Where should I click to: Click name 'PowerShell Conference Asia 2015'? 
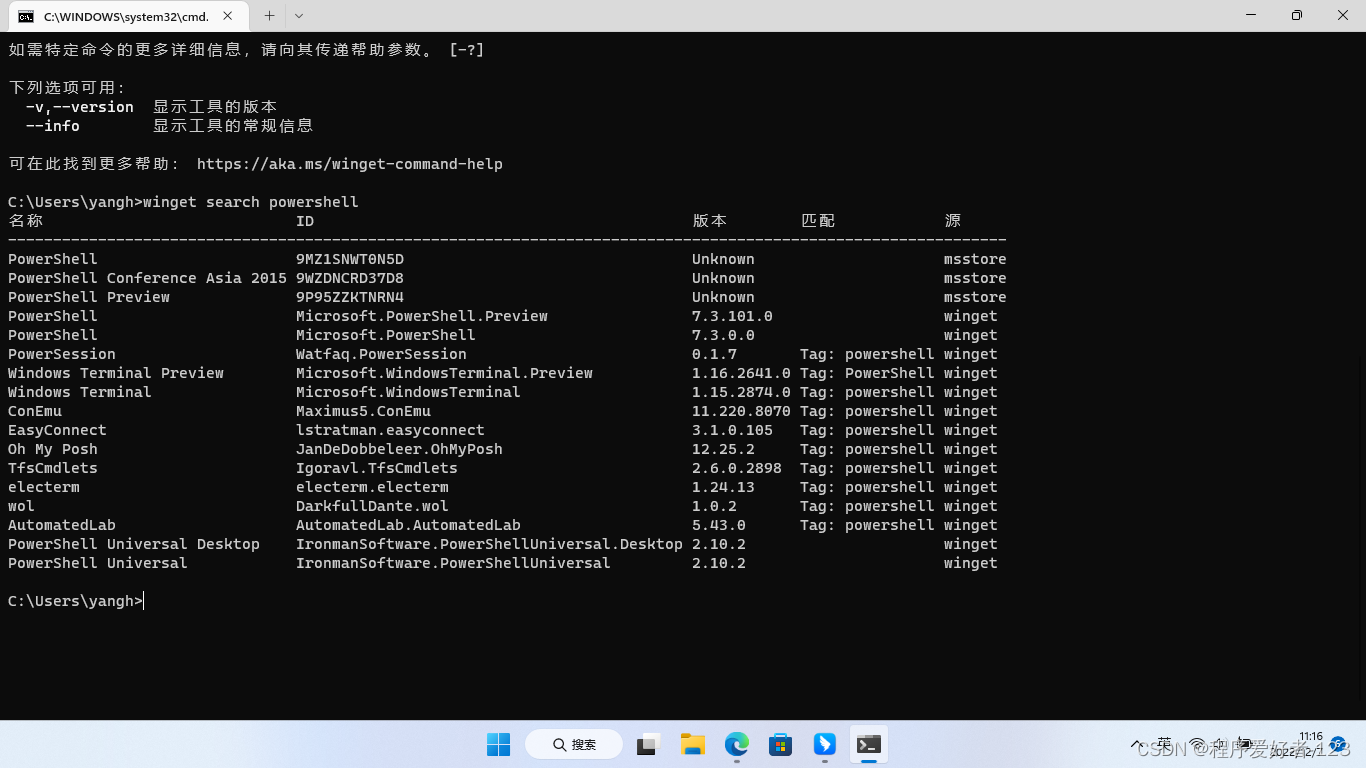tap(147, 278)
